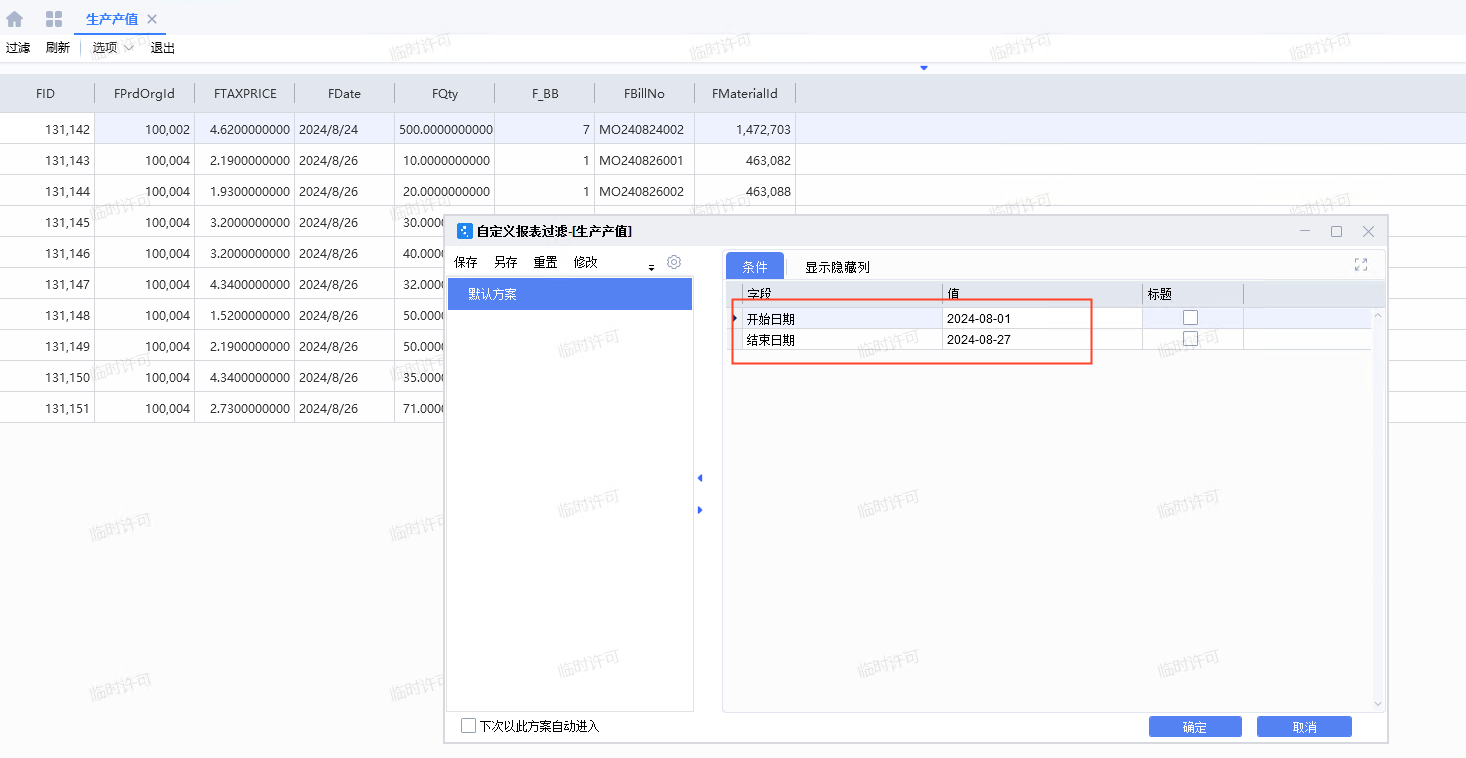Collapse panel with left blue arrow

coord(700,479)
